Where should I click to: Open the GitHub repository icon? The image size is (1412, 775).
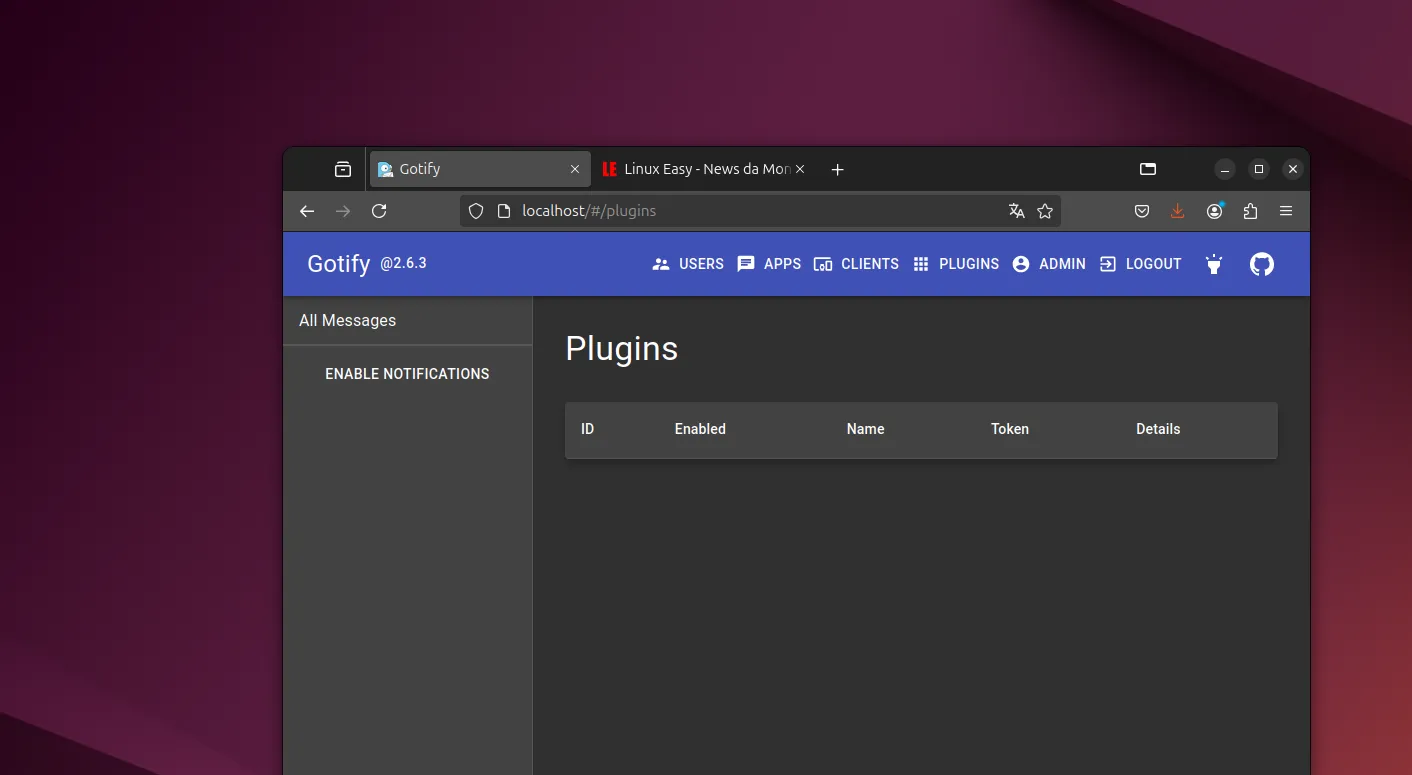[1262, 264]
